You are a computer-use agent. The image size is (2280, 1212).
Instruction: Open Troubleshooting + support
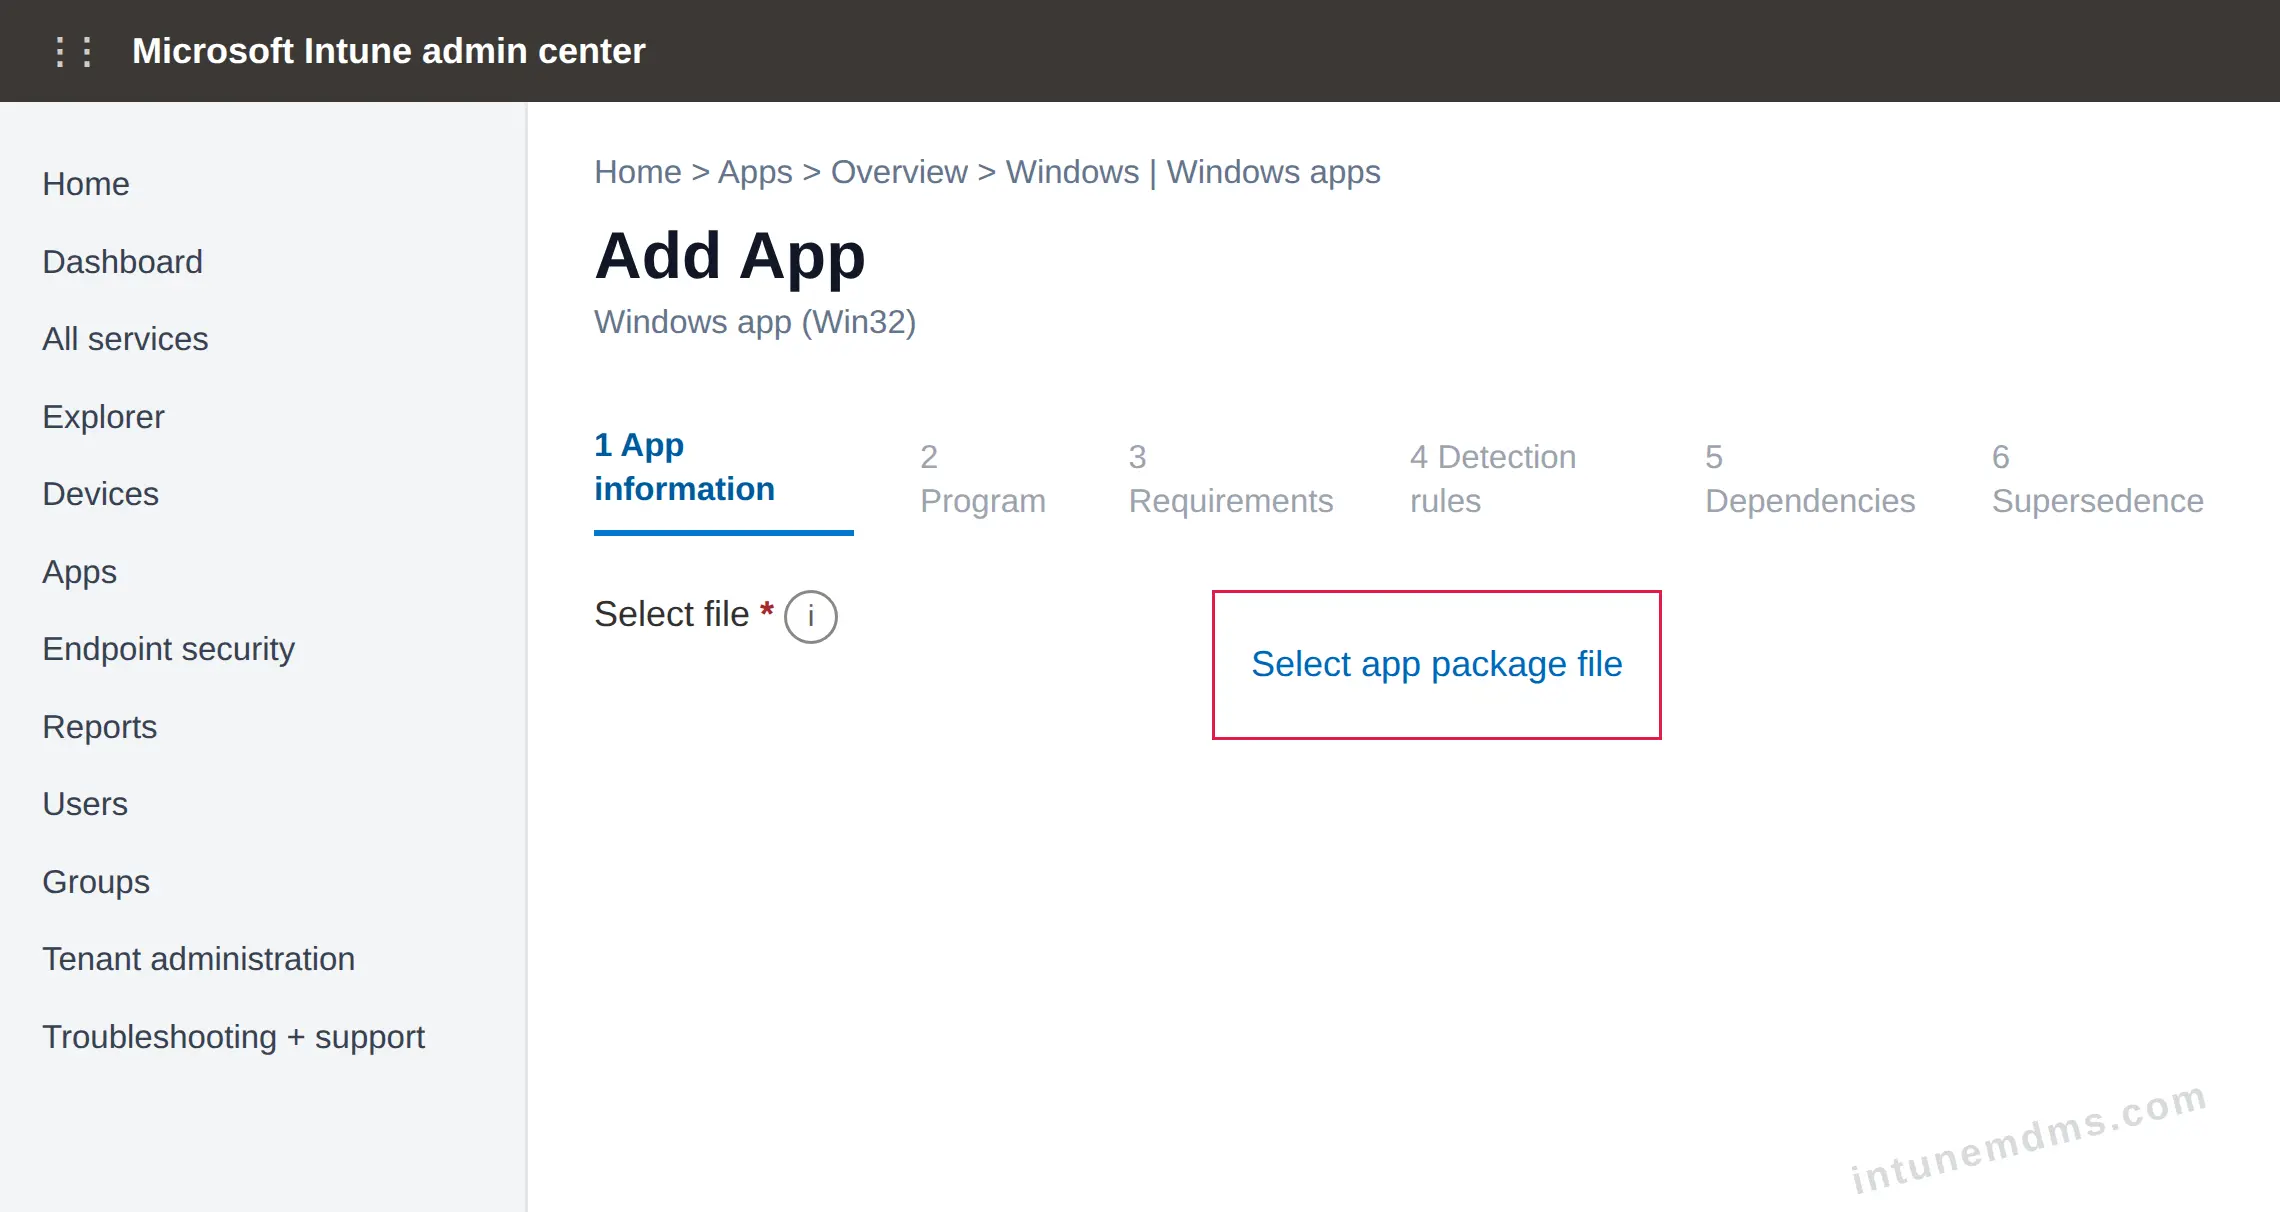pyautogui.click(x=233, y=1037)
